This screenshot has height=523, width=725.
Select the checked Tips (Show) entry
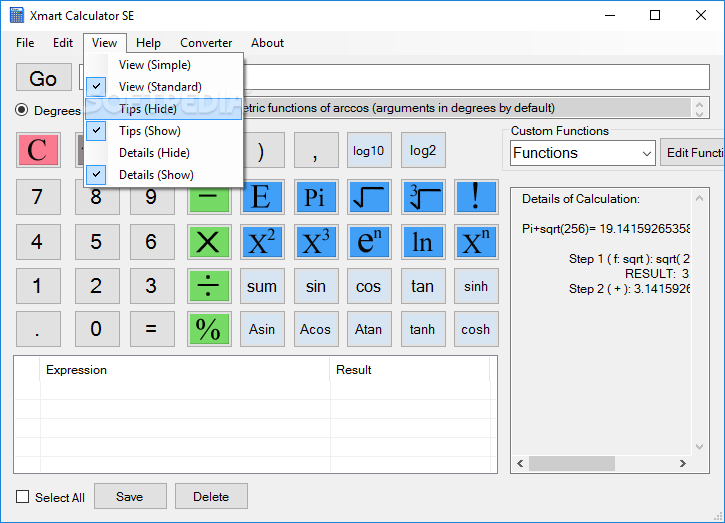(x=164, y=131)
